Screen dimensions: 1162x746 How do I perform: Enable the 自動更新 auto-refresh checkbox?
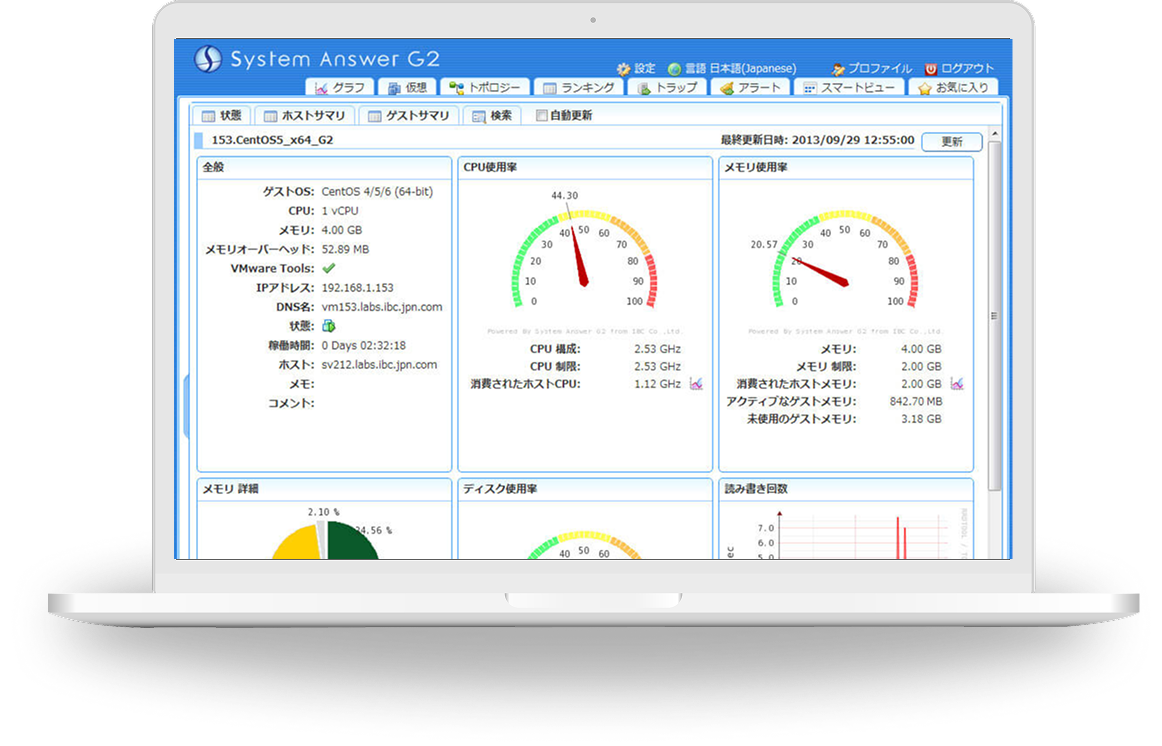tap(542, 116)
